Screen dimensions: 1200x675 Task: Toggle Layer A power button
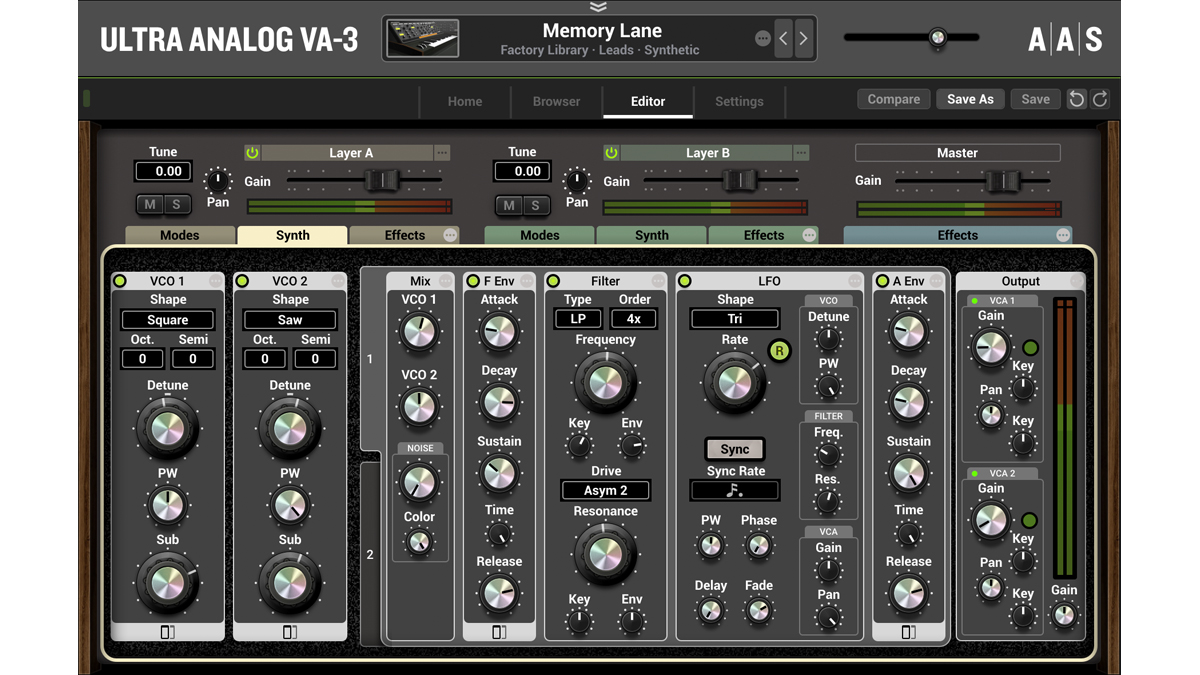point(252,153)
